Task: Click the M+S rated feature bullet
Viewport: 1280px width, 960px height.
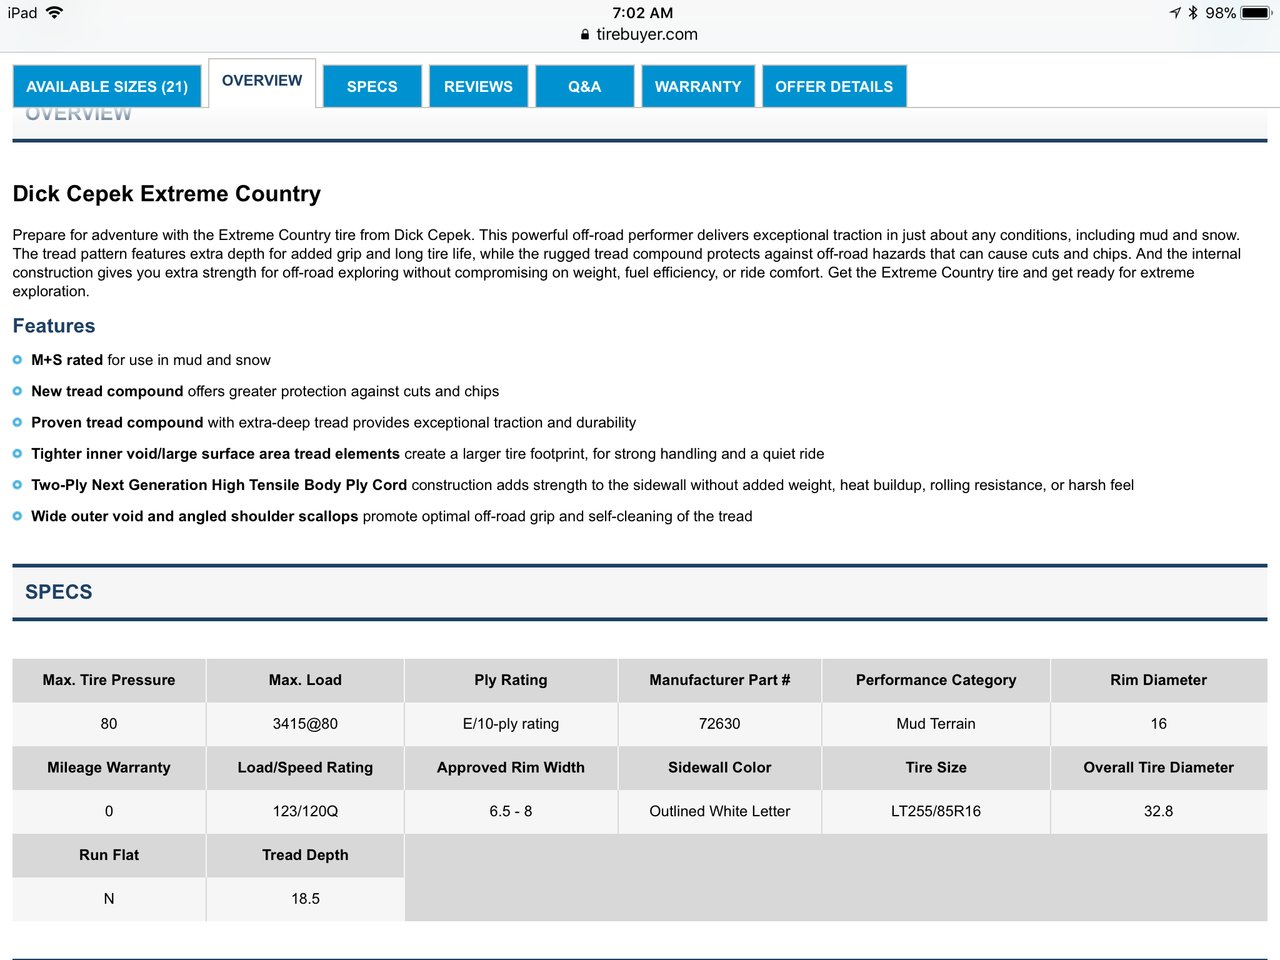Action: tap(151, 360)
